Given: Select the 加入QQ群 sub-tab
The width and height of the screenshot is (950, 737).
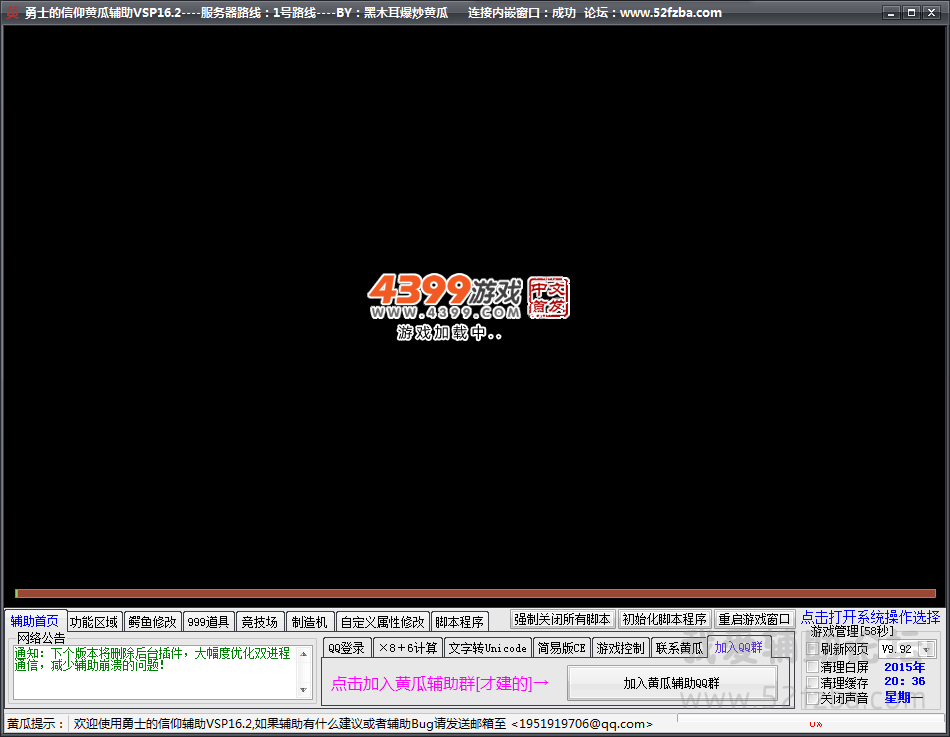Looking at the screenshot, I should (739, 647).
